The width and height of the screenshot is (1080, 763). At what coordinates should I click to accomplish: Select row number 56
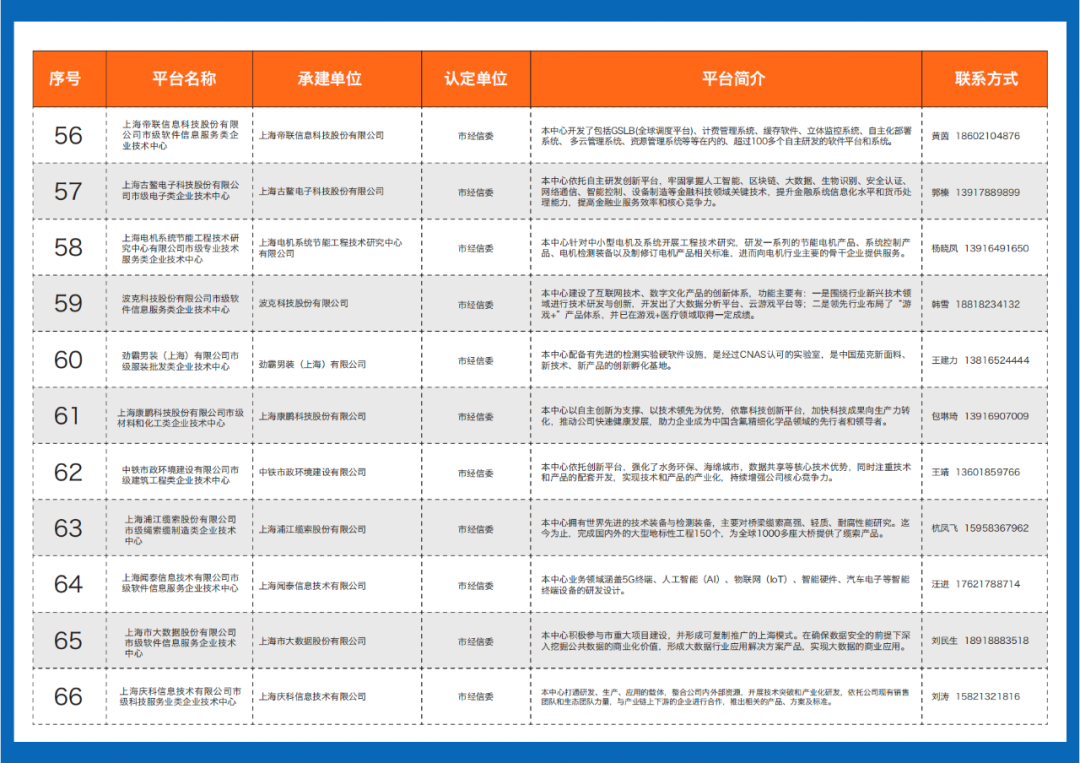[68, 136]
